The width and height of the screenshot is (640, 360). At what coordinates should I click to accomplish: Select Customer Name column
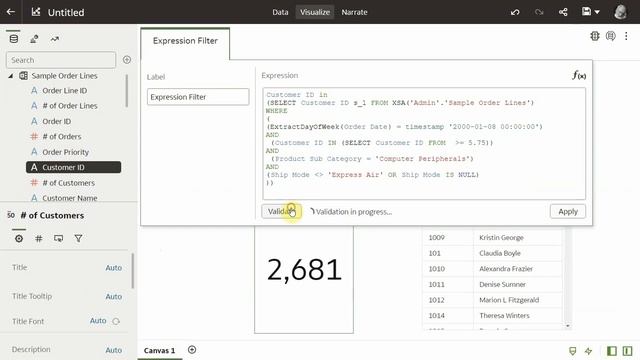pyautogui.click(x=70, y=198)
